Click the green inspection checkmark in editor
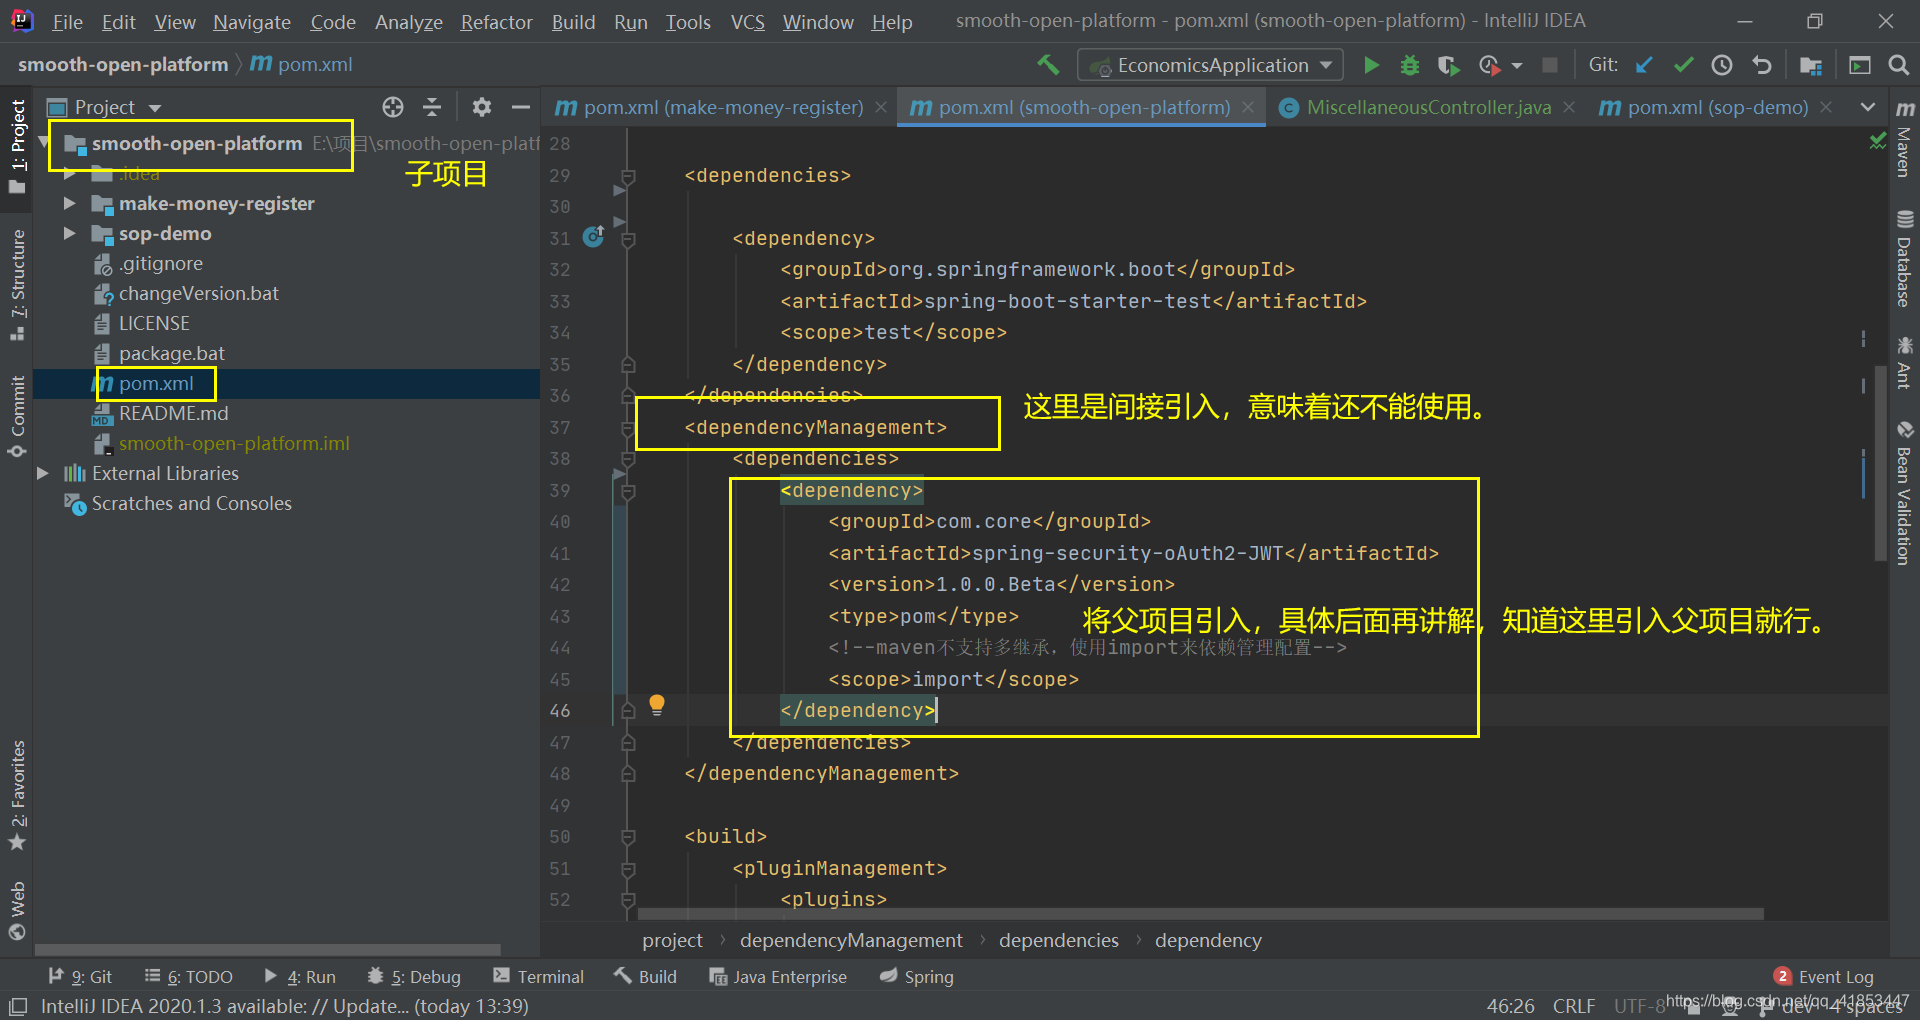This screenshot has height=1020, width=1920. [x=1877, y=142]
